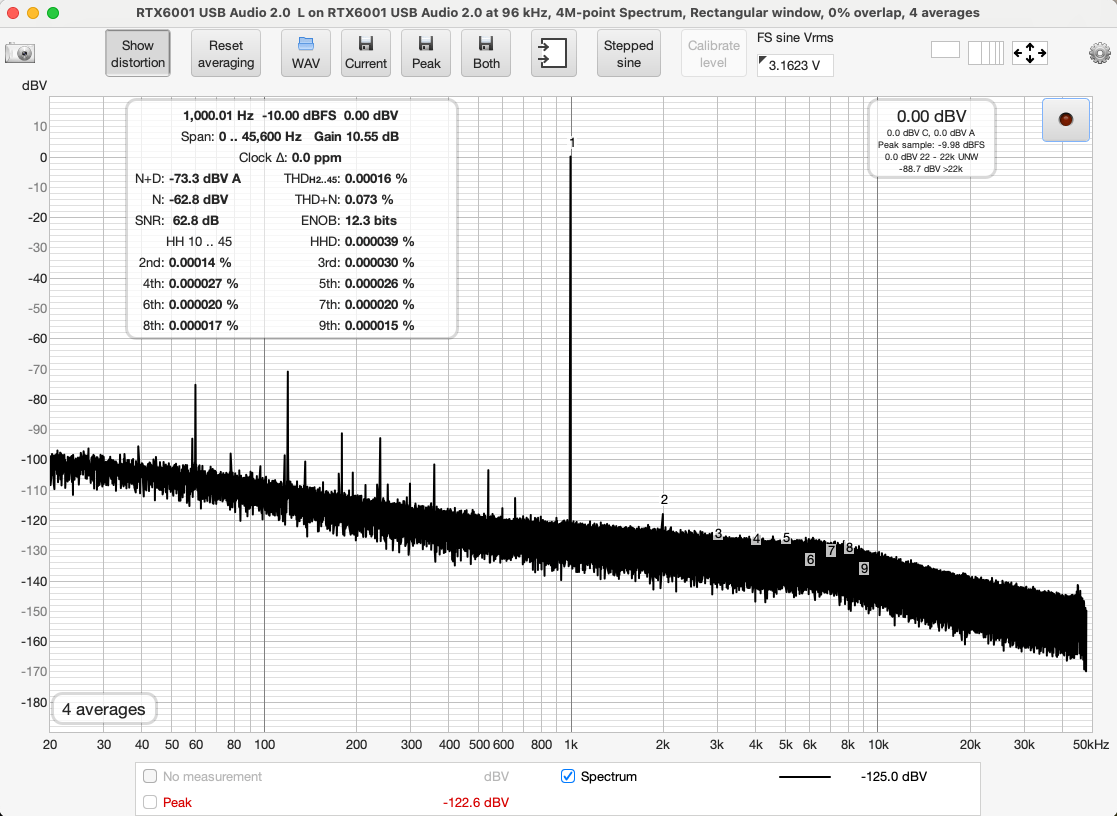
Task: Click the four-arrow fit-to-view icon
Action: point(1030,53)
